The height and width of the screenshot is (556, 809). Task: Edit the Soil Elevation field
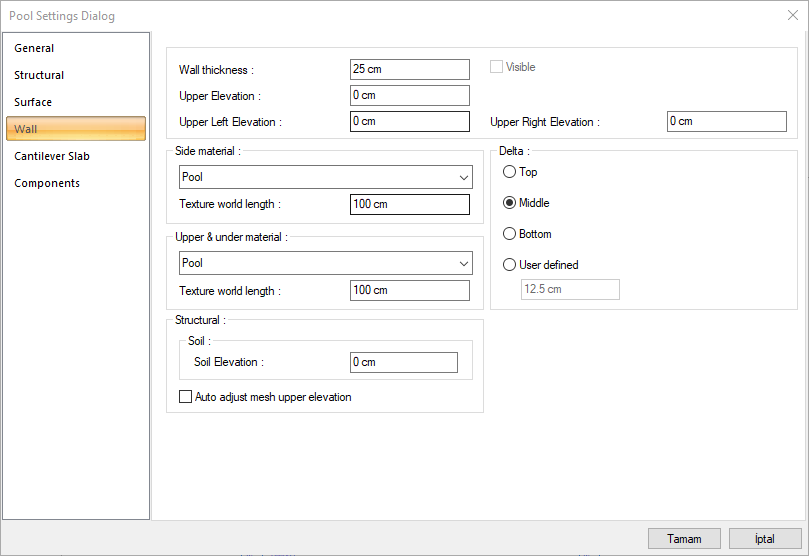403,362
